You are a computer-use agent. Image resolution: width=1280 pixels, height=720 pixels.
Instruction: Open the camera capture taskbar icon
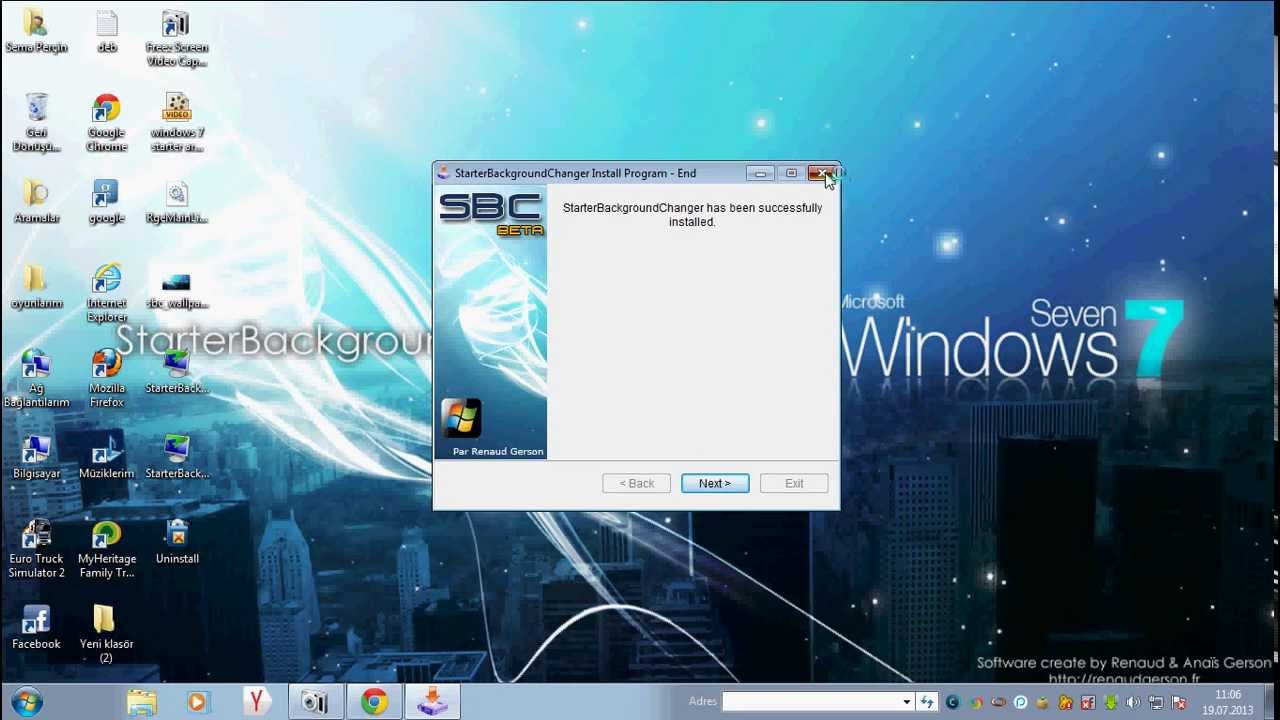(315, 702)
